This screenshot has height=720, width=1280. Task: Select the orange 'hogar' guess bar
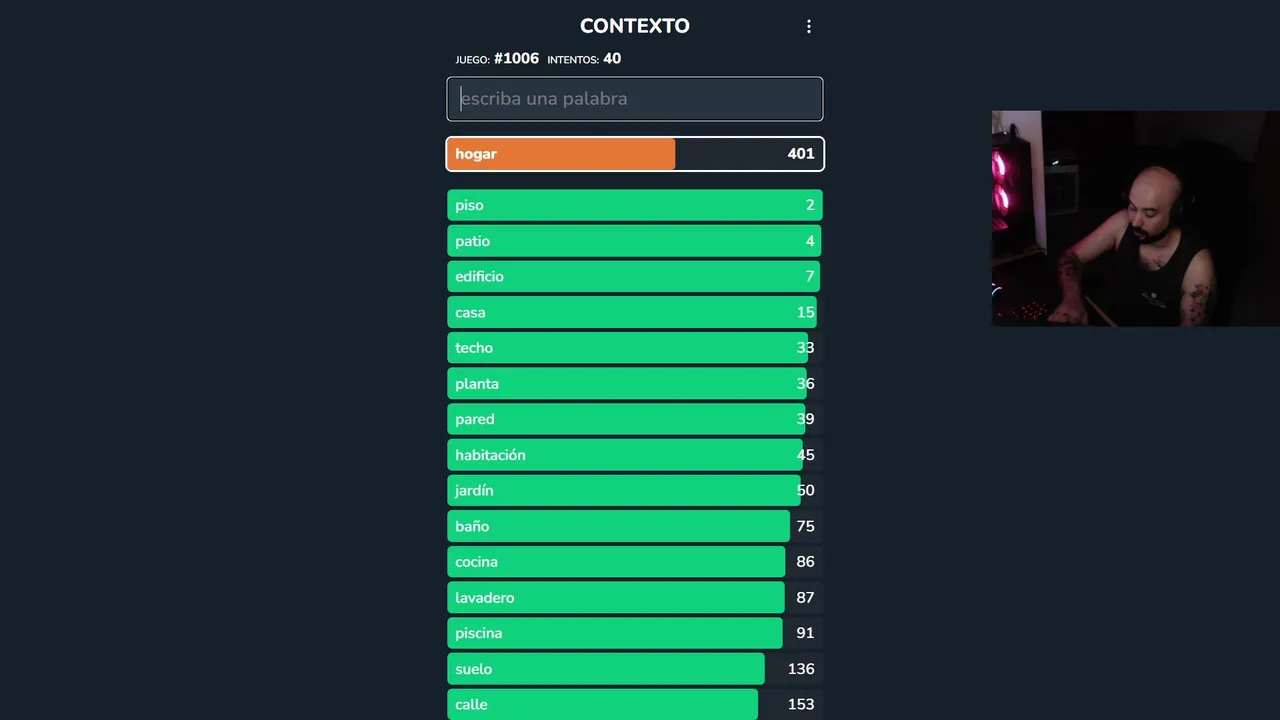(634, 154)
